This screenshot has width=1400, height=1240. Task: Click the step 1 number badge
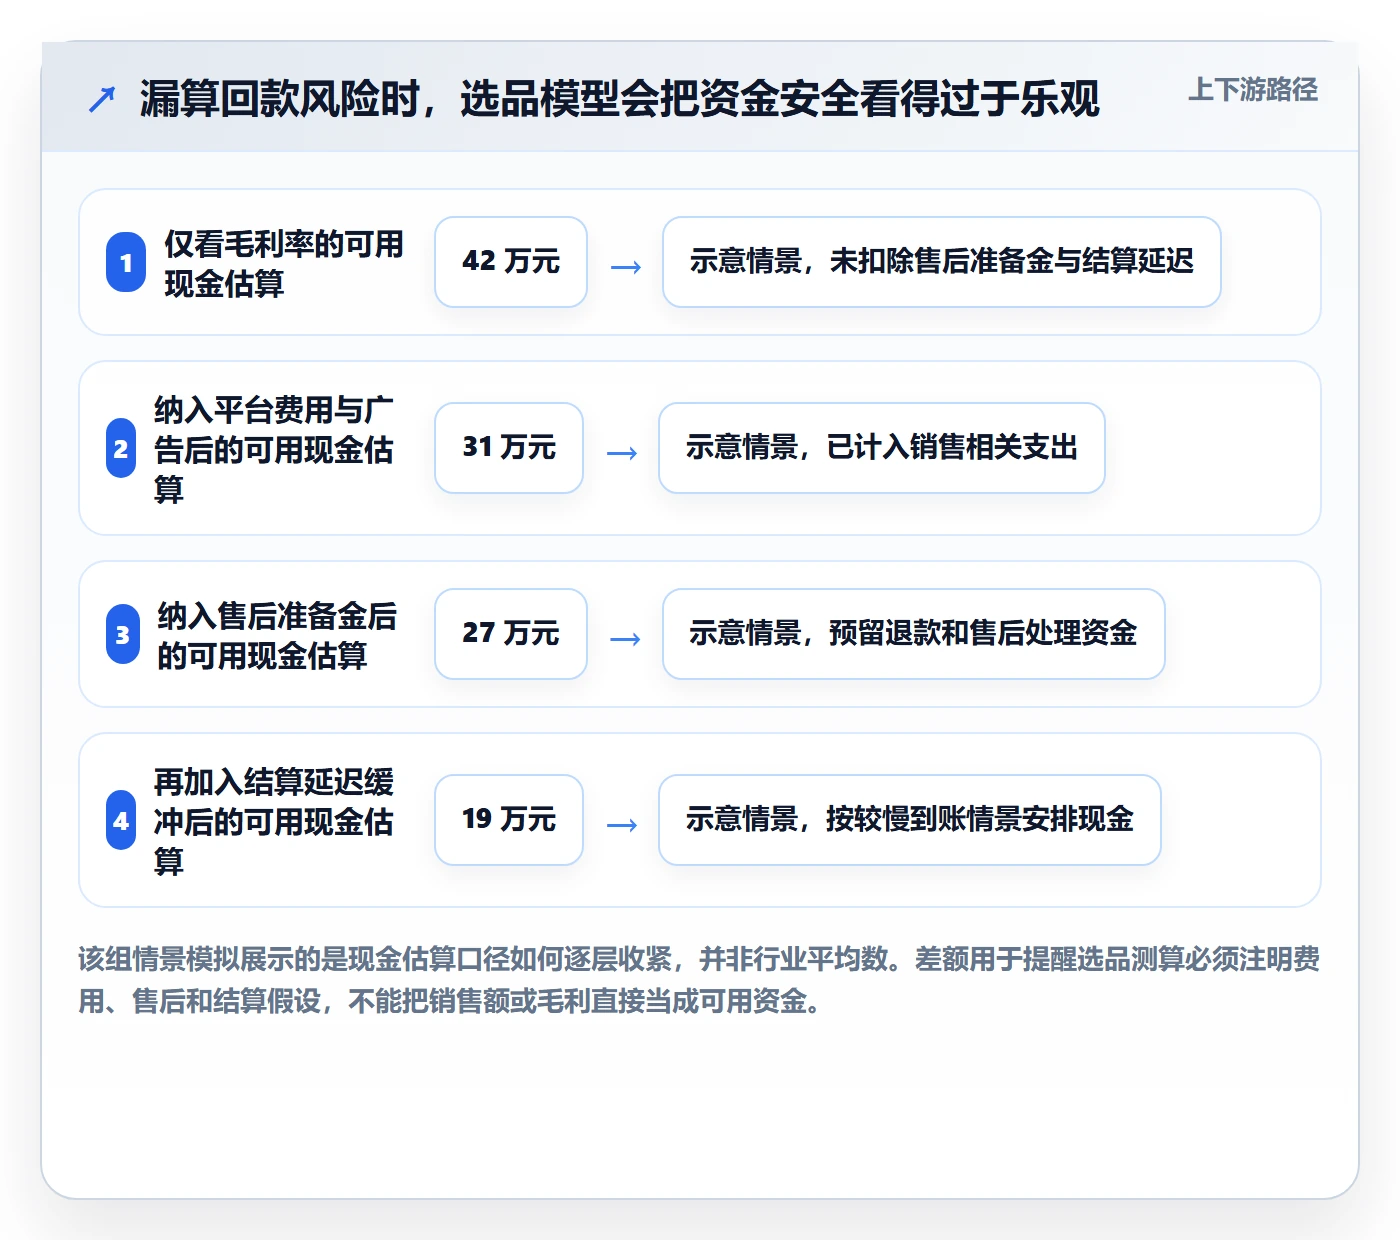click(x=126, y=262)
